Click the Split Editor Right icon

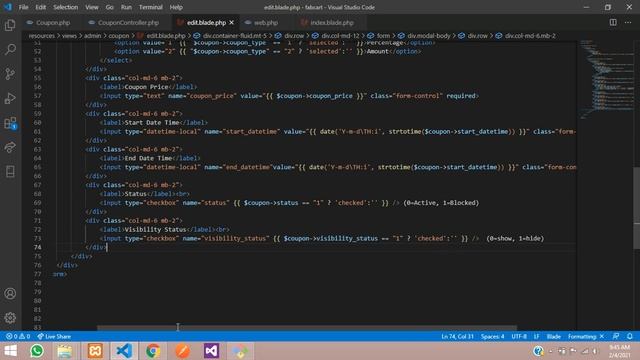[x=613, y=22]
